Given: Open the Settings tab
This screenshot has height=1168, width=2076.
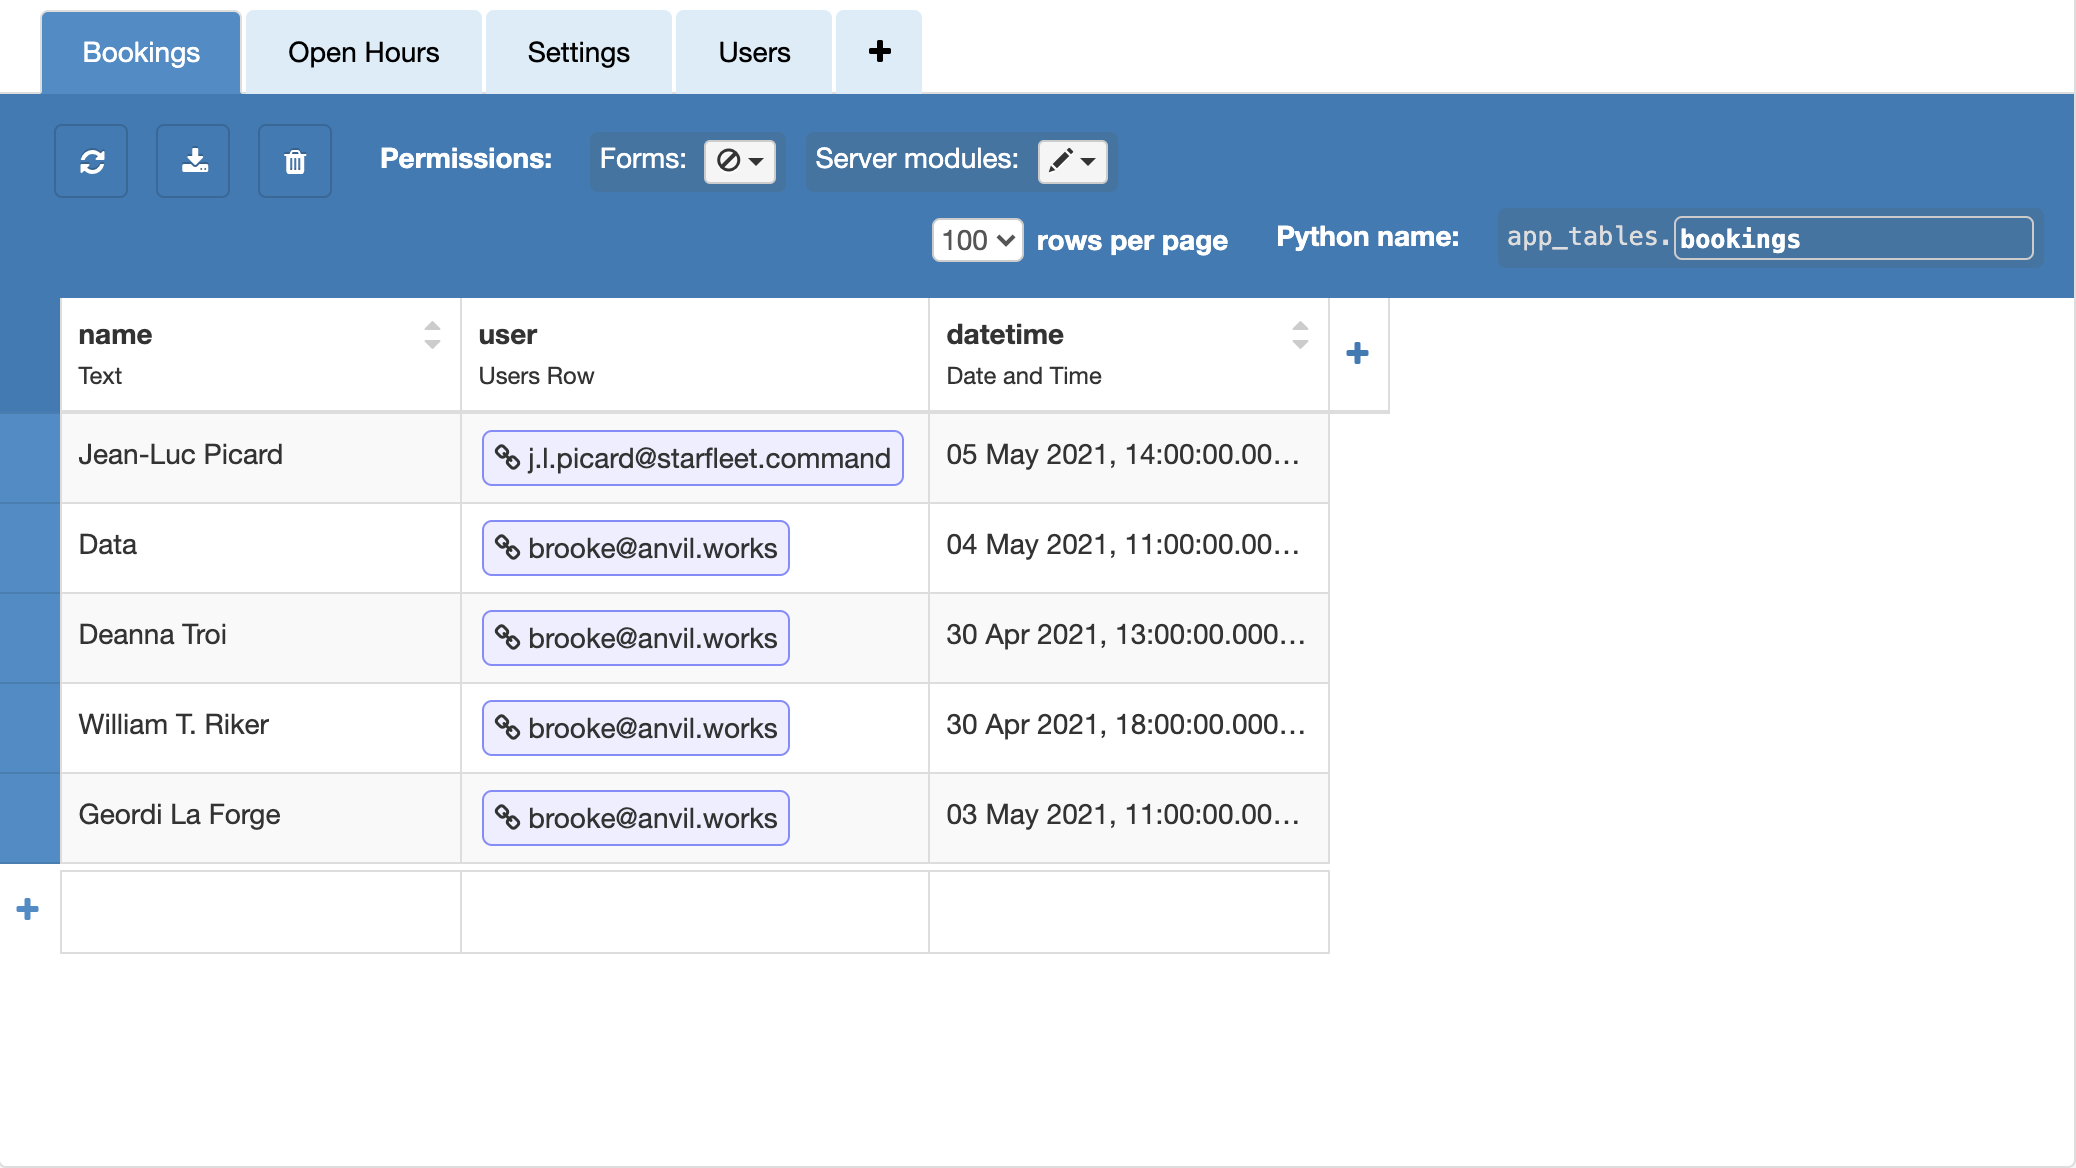Looking at the screenshot, I should click(x=578, y=52).
